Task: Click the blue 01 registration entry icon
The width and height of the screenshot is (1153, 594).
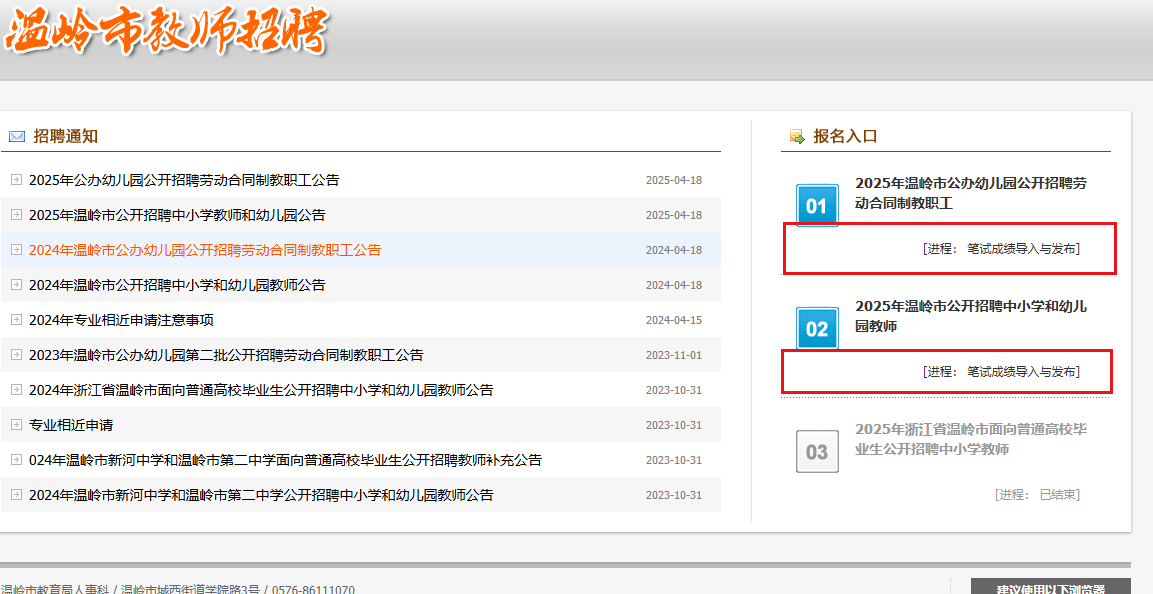Action: pos(817,206)
